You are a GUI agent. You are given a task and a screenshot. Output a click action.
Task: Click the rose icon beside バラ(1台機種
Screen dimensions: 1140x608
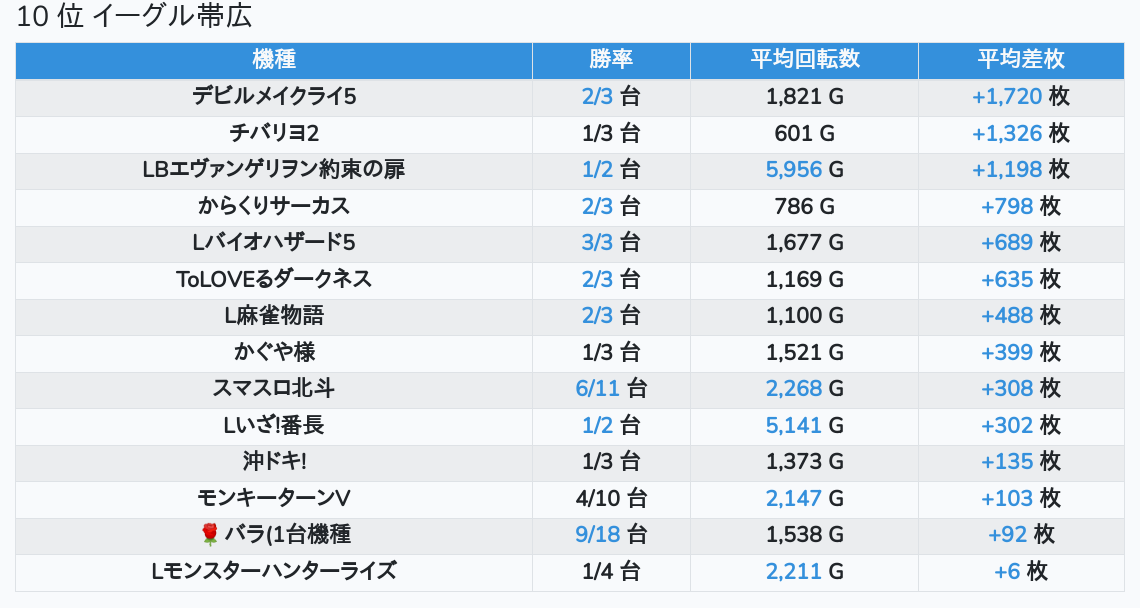(209, 535)
